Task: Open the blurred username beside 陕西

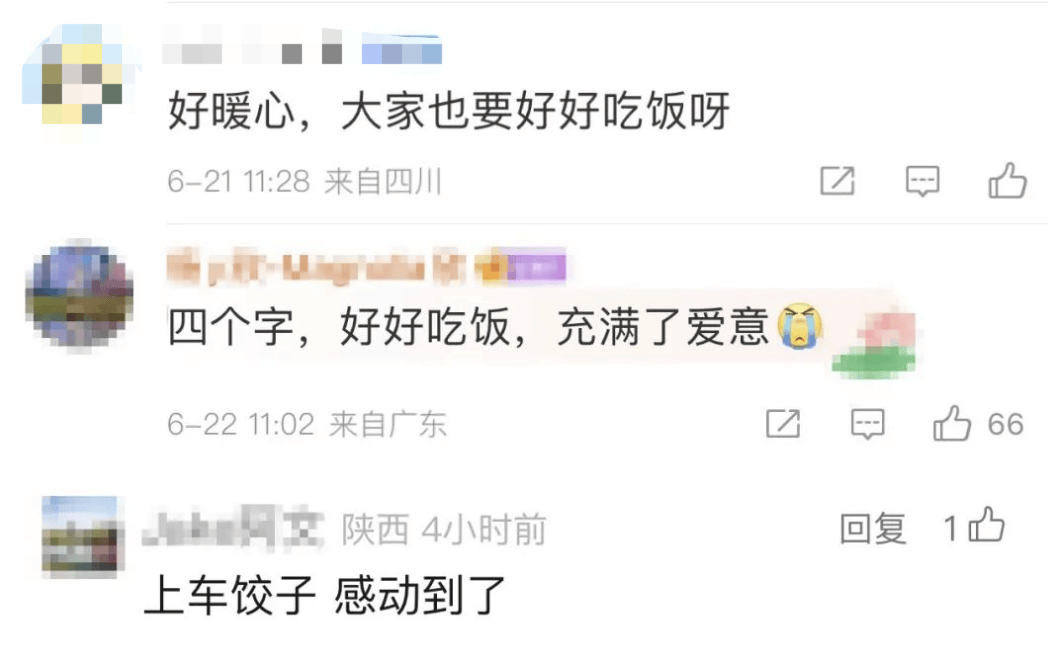Action: 234,528
